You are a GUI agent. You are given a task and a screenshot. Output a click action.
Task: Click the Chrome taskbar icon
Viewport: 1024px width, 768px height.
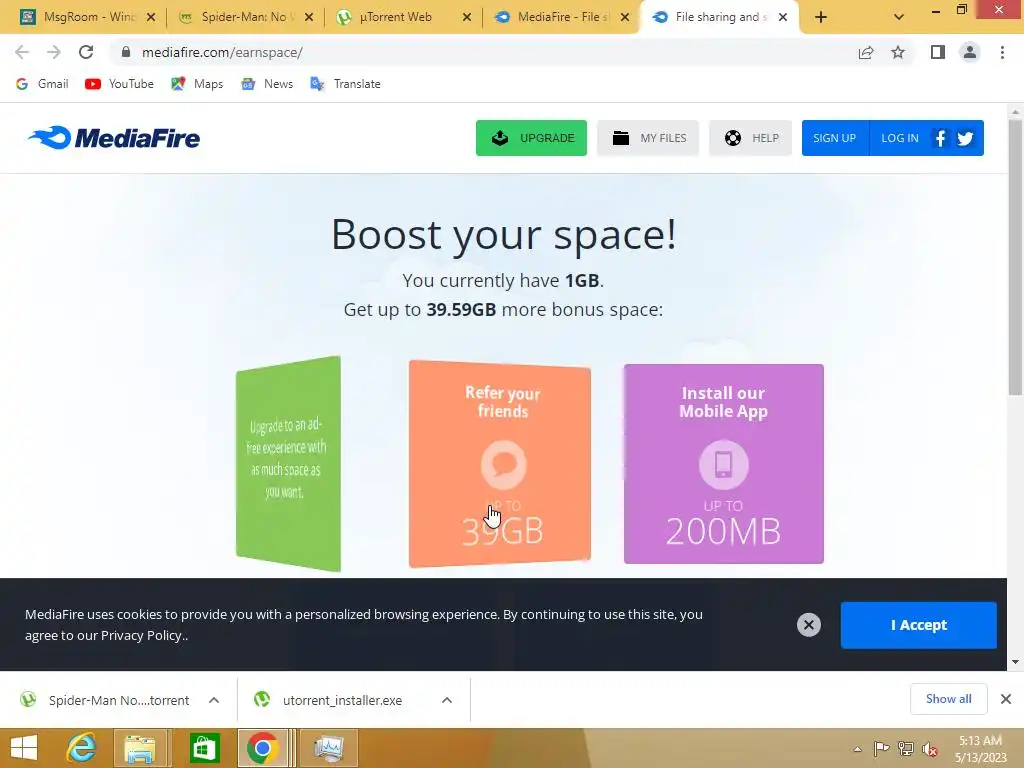[x=263, y=748]
